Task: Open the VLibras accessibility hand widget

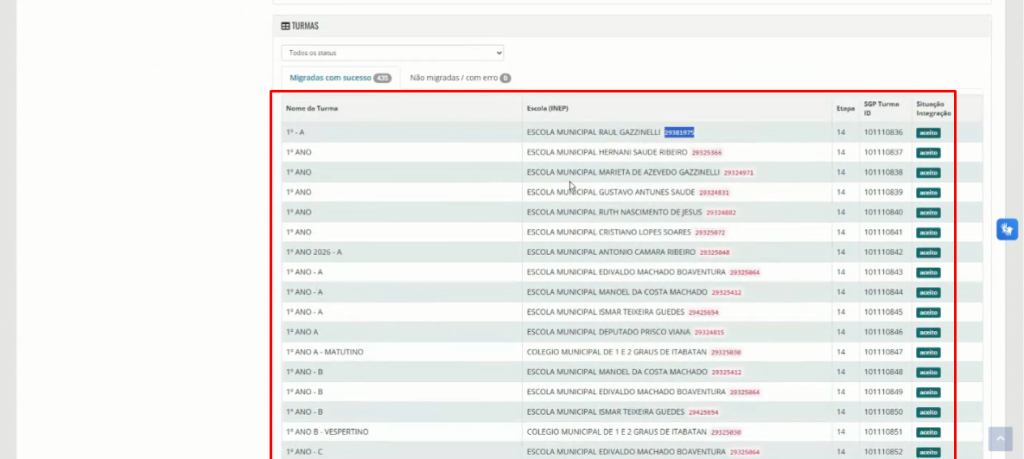Action: 1007,229
